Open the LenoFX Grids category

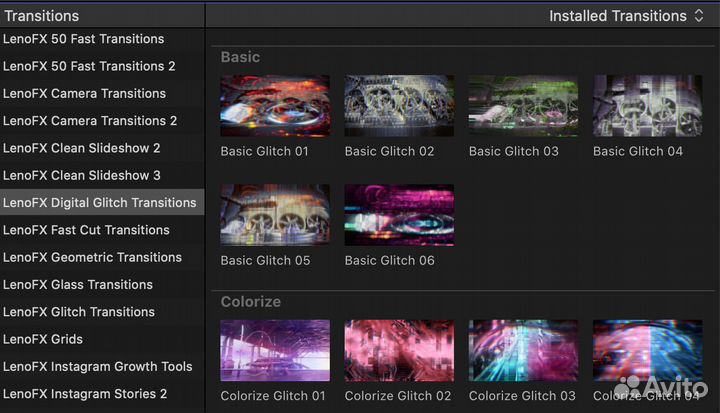point(102,339)
